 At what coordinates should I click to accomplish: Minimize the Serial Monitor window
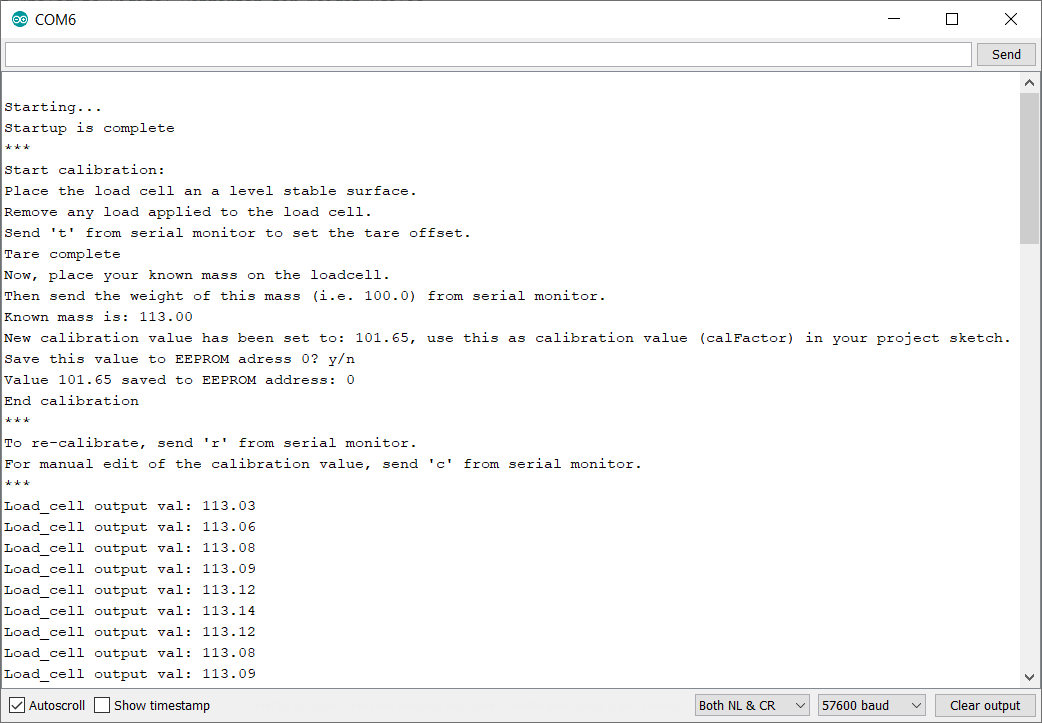893,19
